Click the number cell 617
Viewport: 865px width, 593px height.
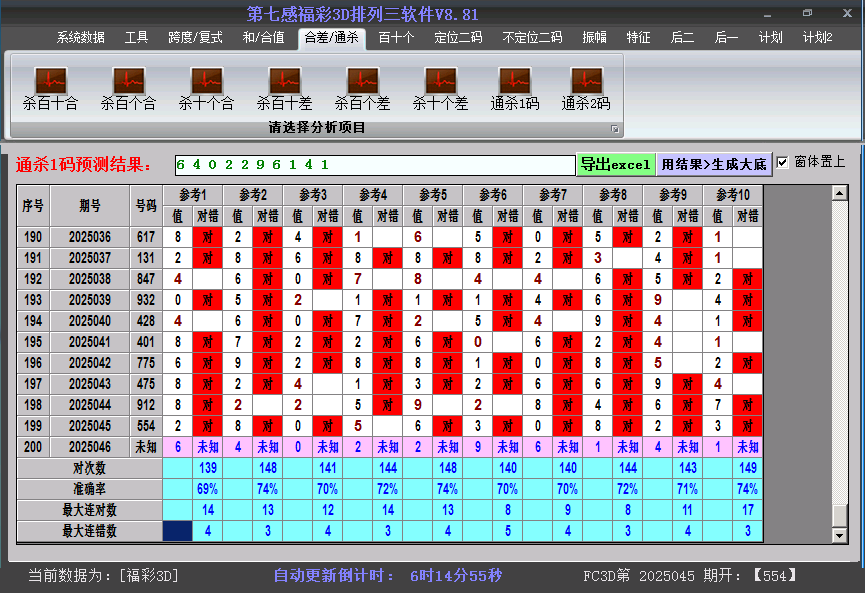(x=146, y=237)
